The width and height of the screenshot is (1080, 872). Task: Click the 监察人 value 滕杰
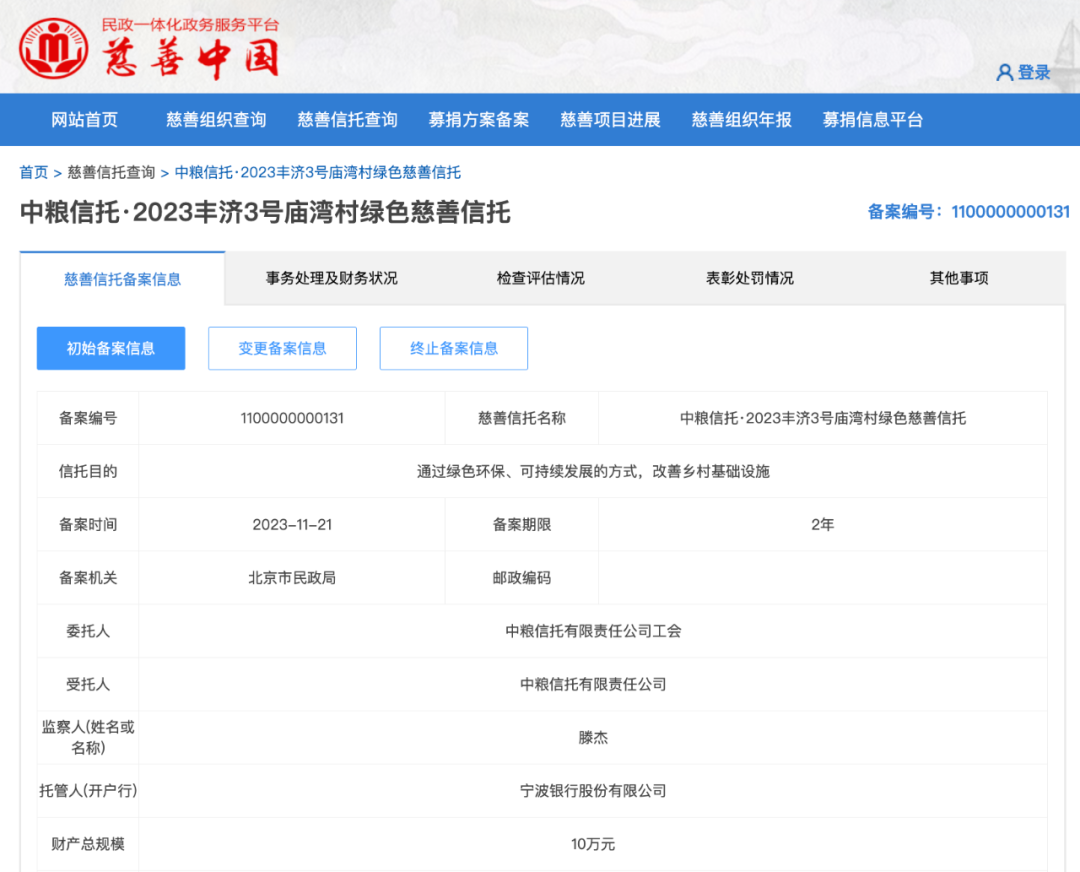(x=593, y=738)
